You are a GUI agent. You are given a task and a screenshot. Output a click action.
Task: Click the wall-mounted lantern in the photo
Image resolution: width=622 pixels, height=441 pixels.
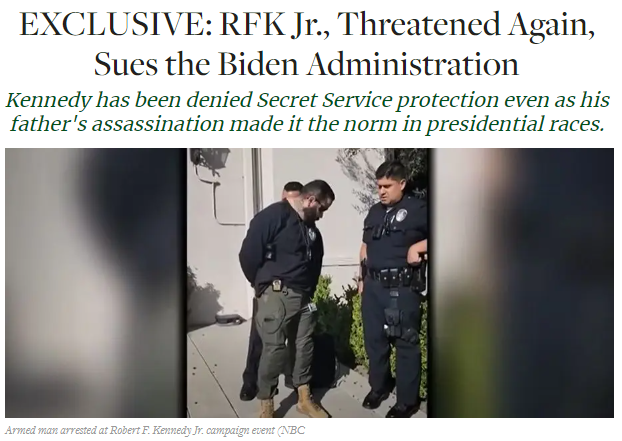point(210,159)
